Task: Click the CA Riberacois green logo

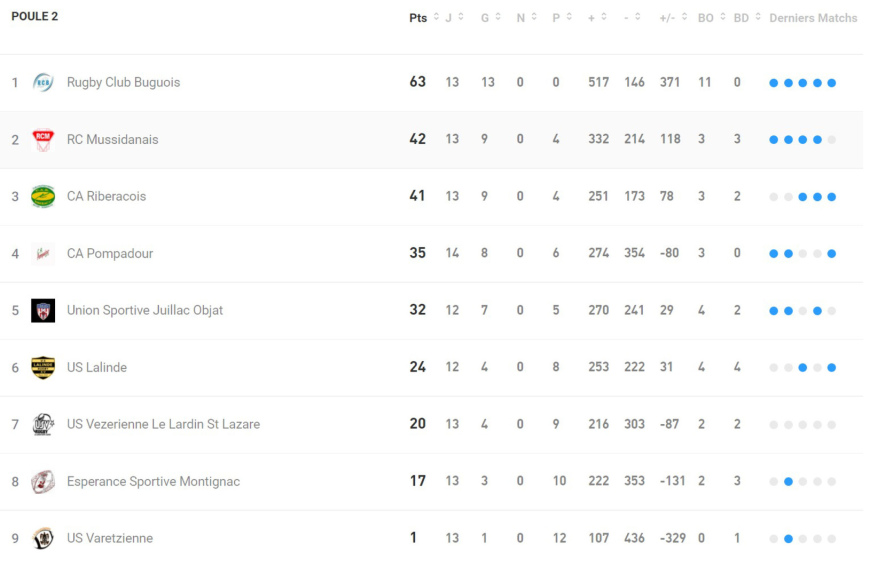Action: tap(43, 196)
